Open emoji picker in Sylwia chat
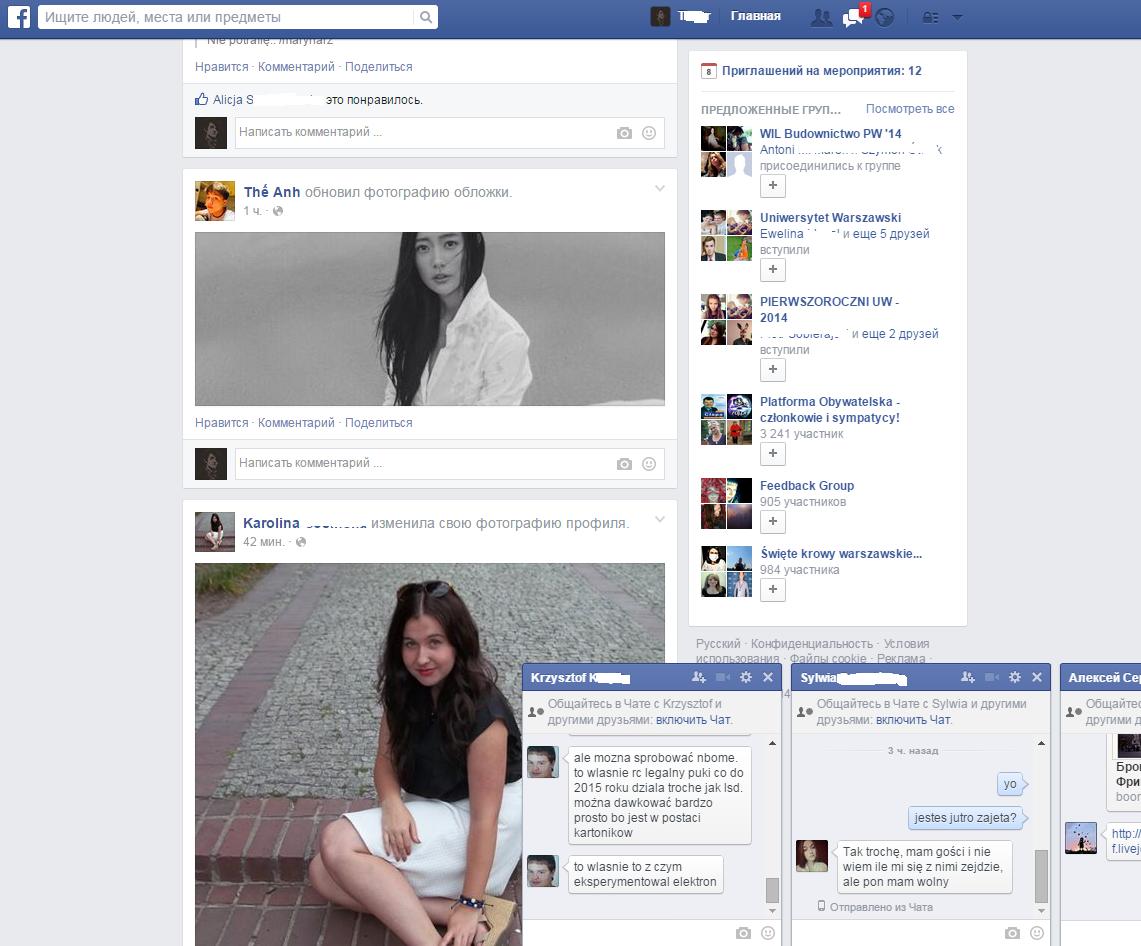The height and width of the screenshot is (946, 1141). click(1037, 933)
